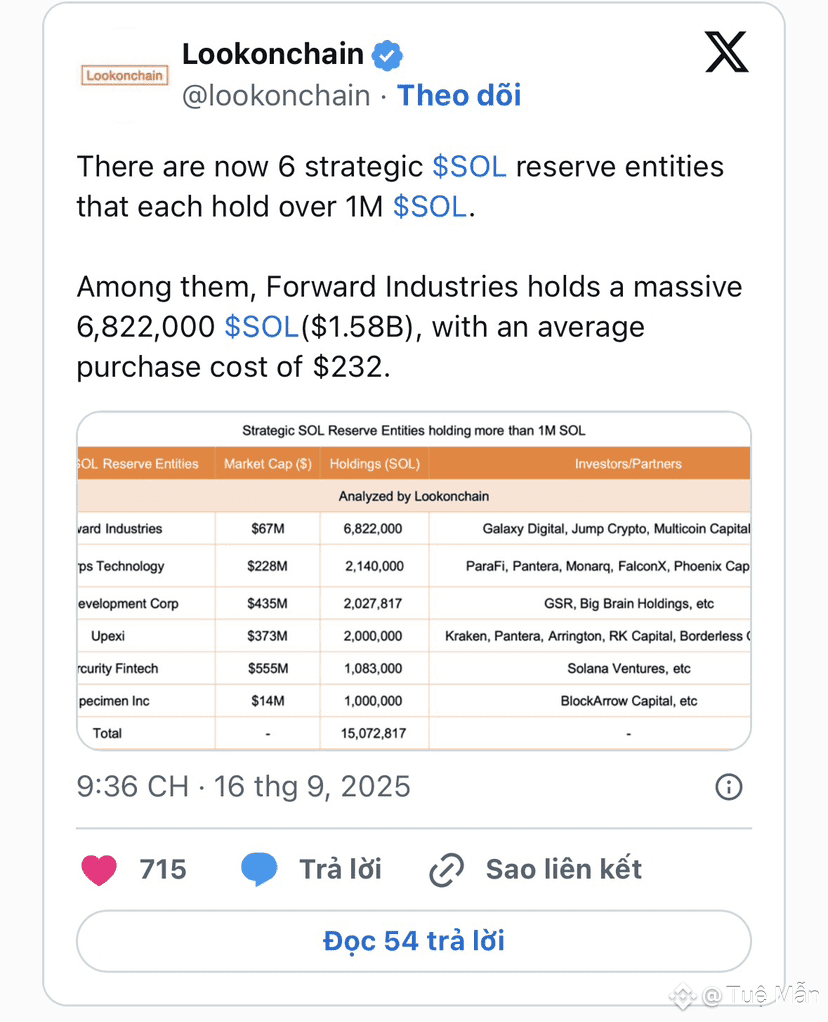
Task: Open the @lookonchain handle
Action: (276, 96)
